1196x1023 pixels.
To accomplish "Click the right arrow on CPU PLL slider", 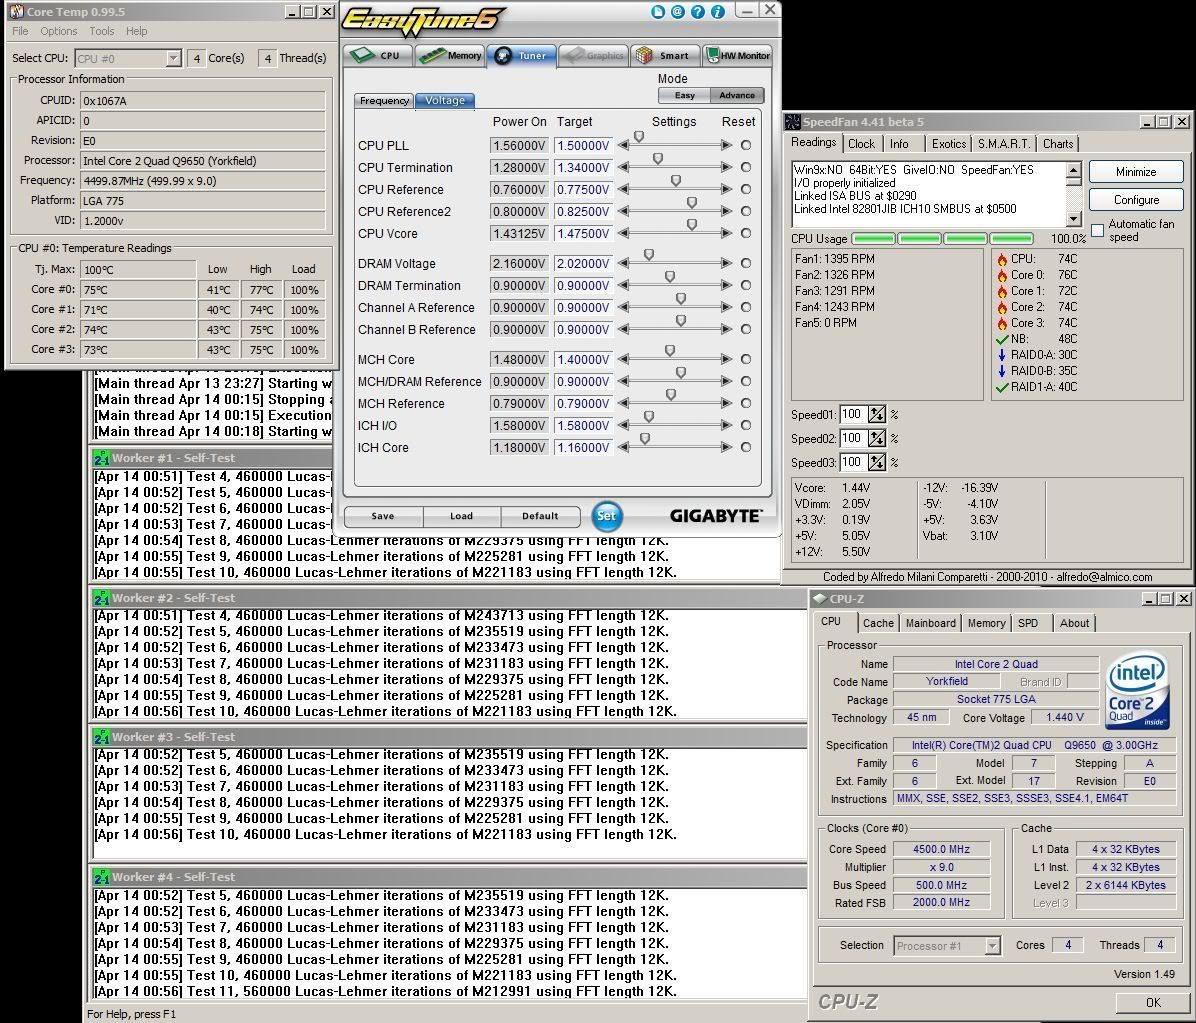I will pyautogui.click(x=726, y=145).
